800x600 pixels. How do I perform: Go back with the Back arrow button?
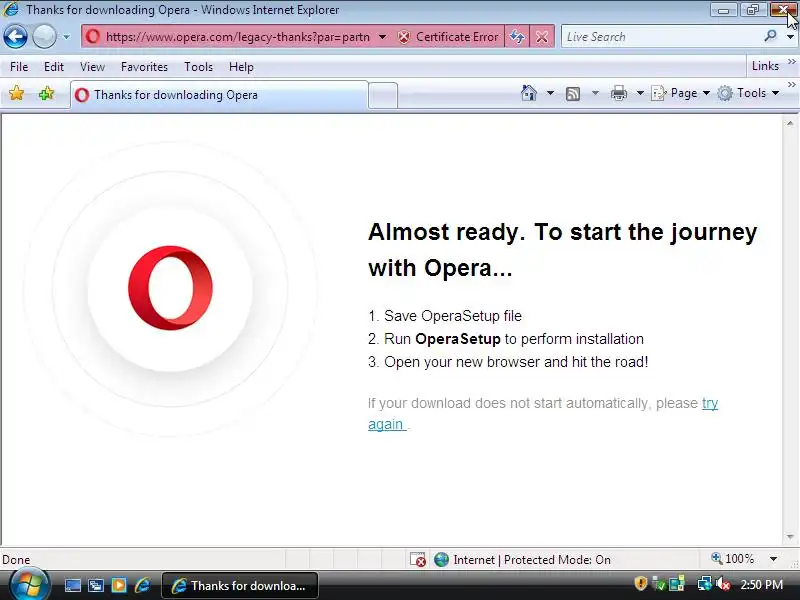(x=15, y=37)
